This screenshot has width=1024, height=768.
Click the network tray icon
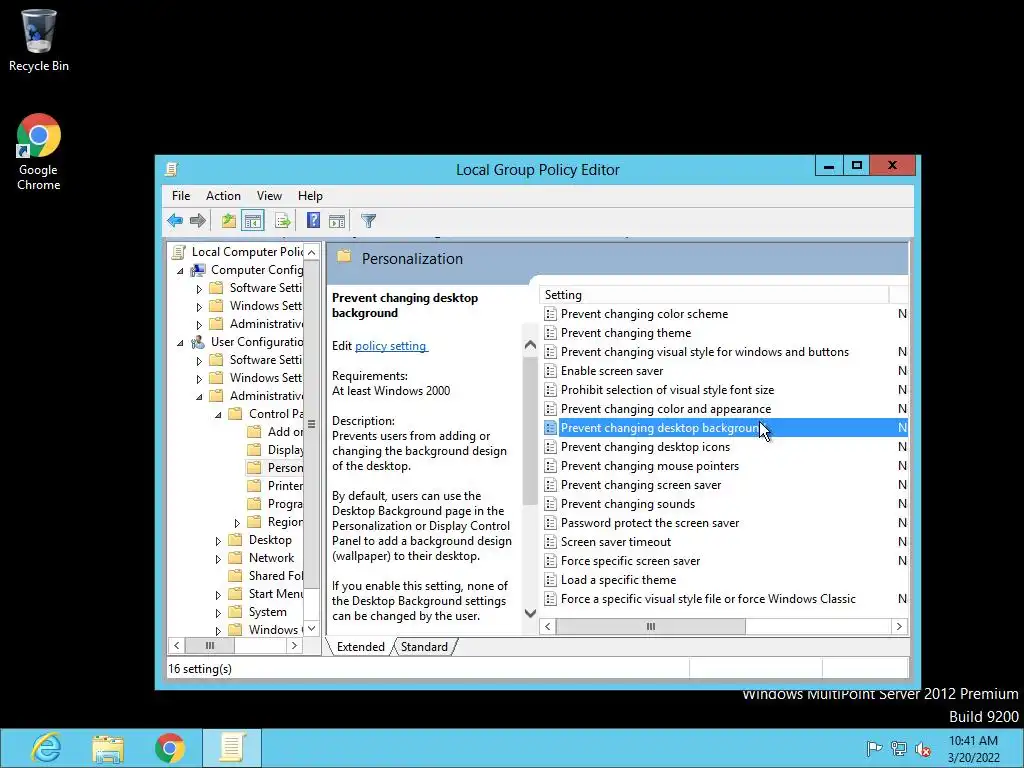tap(899, 748)
